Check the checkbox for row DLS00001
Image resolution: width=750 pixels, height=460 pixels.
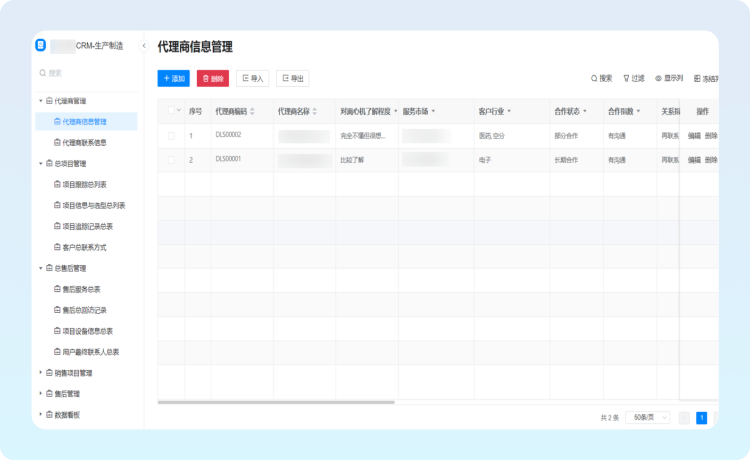[x=171, y=160]
